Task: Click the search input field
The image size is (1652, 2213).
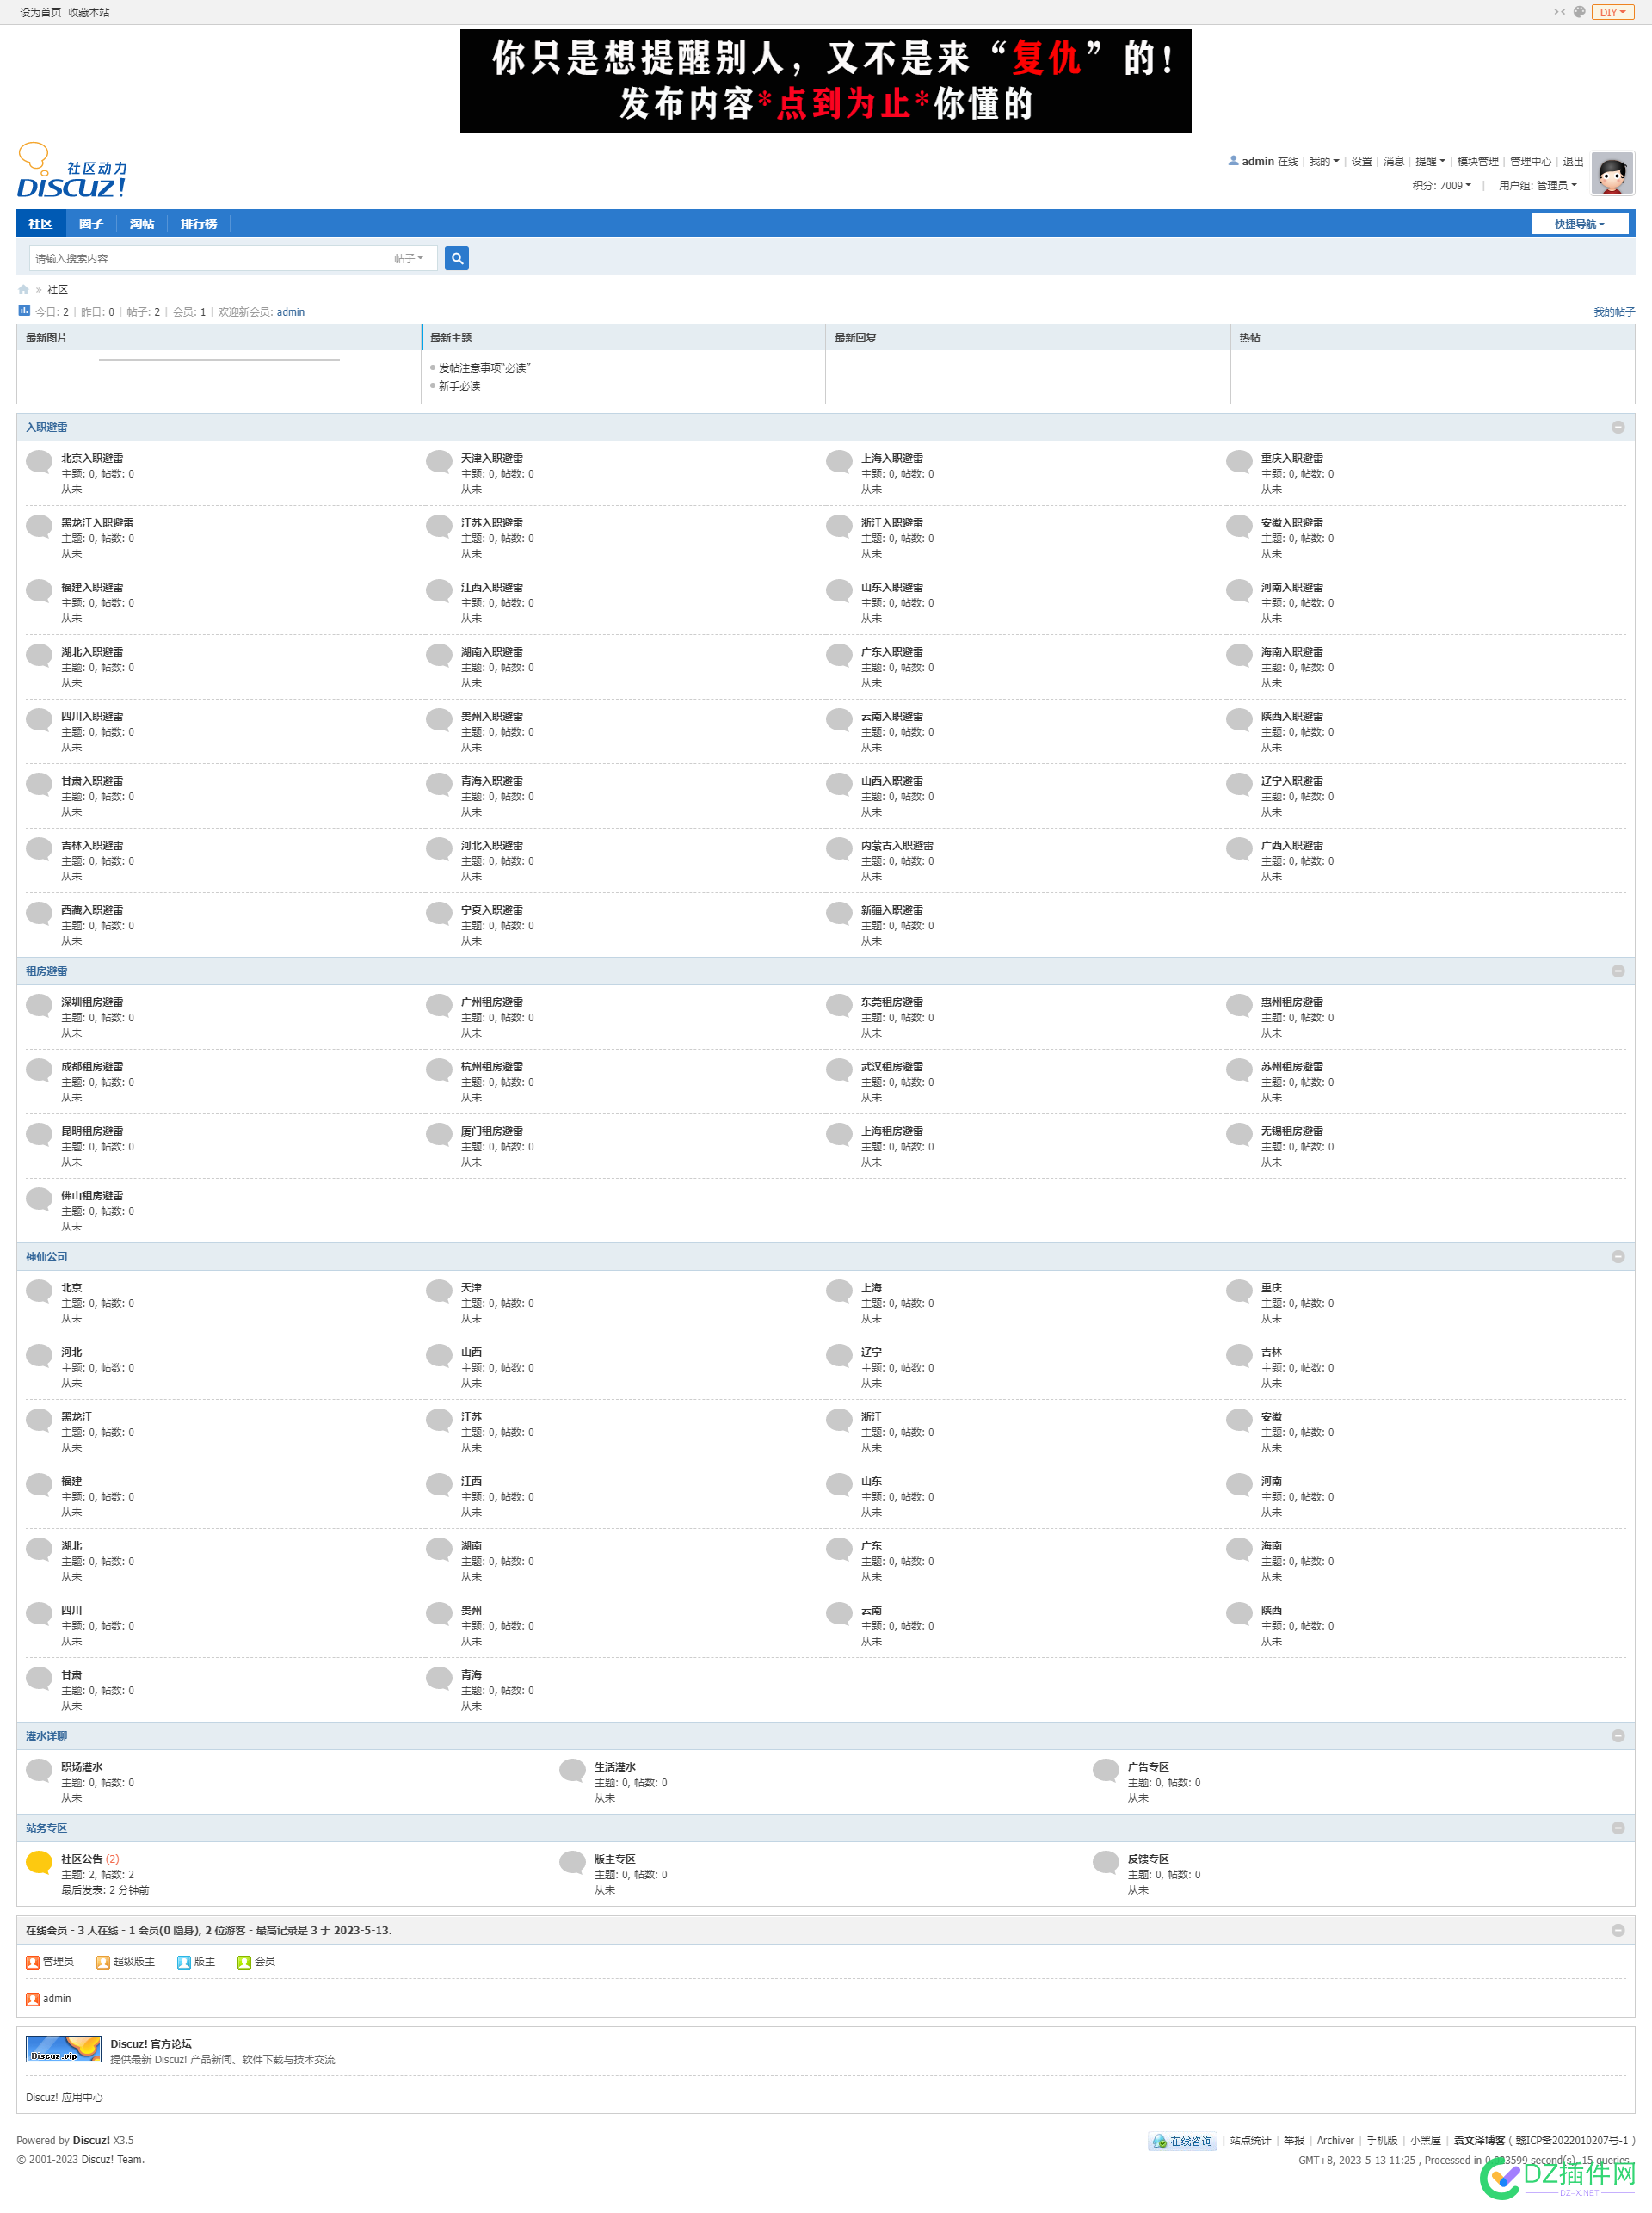Action: coord(207,258)
